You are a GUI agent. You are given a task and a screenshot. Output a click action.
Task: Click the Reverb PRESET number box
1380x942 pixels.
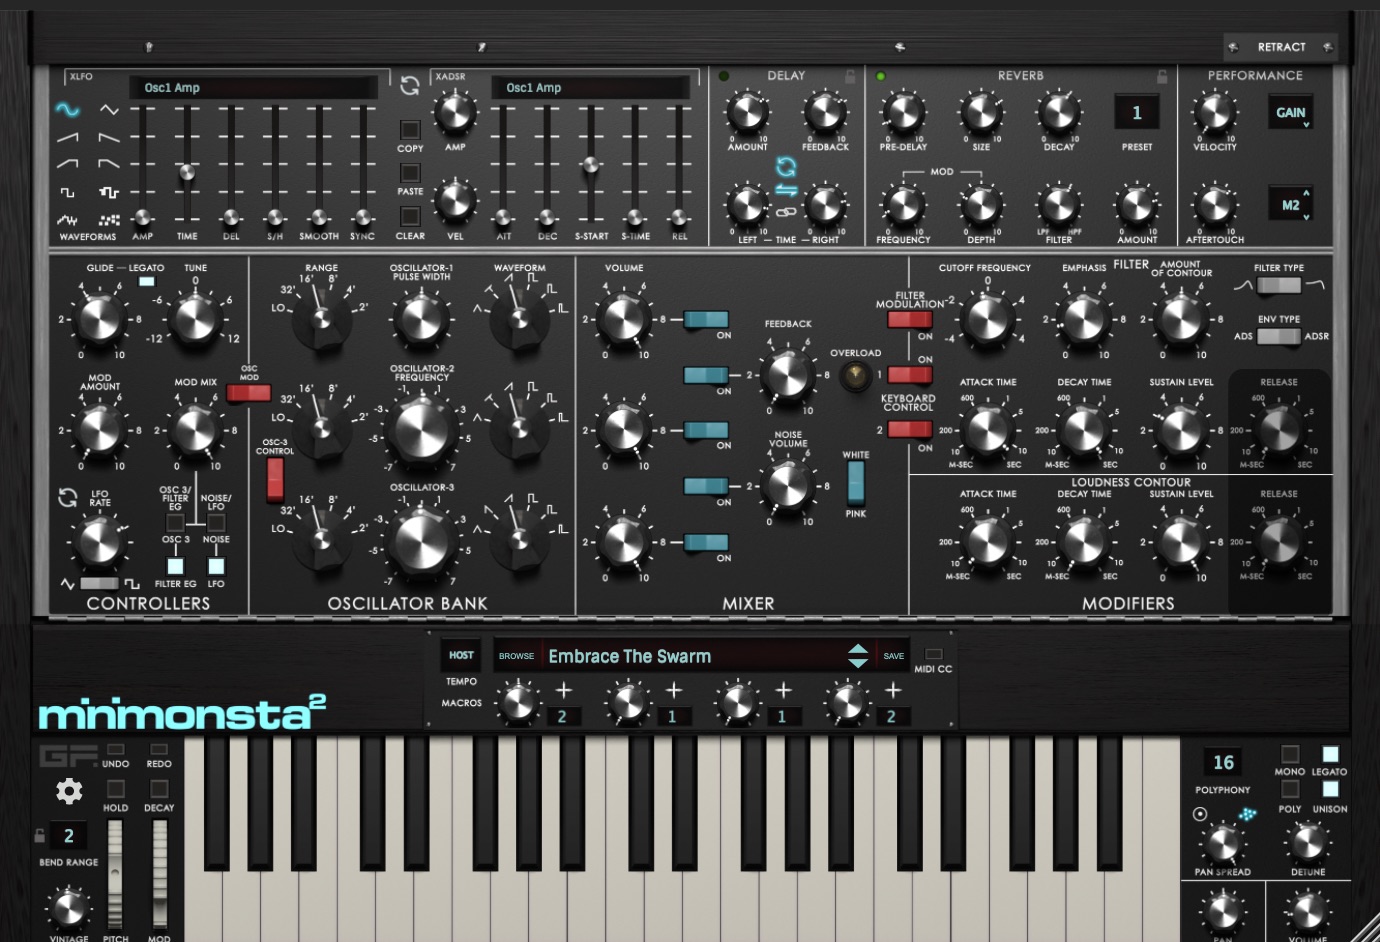[1137, 113]
